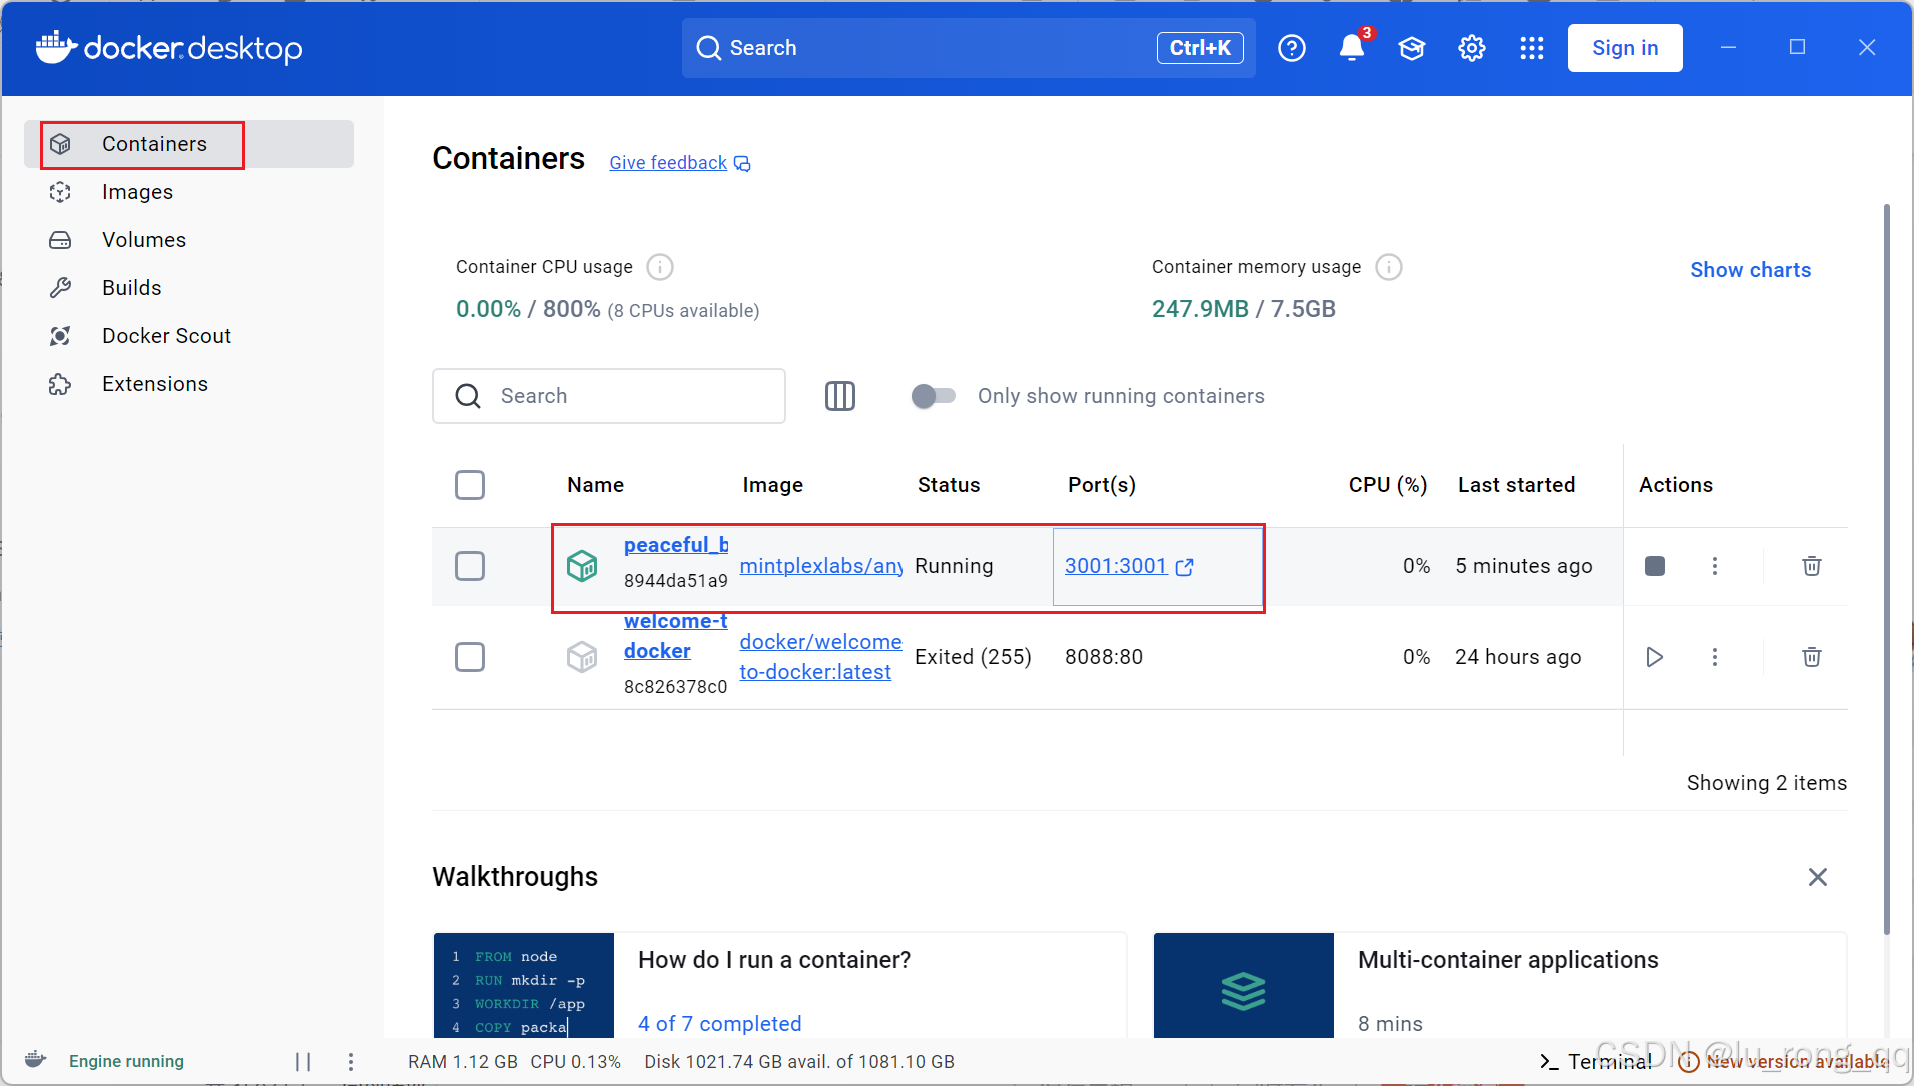Image resolution: width=1914 pixels, height=1086 pixels.
Task: Open the peaceful_b container name link
Action: [676, 545]
